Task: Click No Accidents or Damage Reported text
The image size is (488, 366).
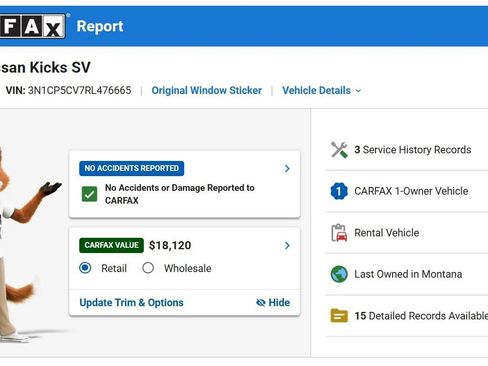Action: [180, 194]
